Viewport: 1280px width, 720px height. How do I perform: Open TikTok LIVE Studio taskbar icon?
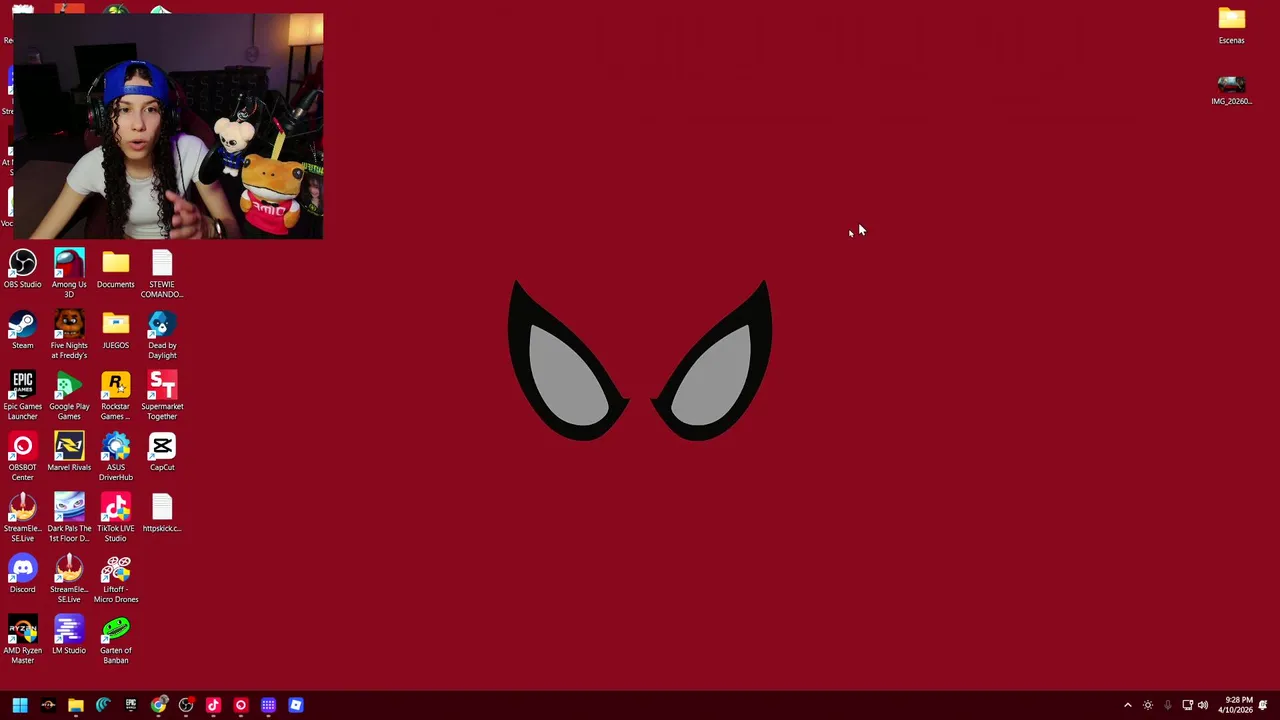(213, 705)
